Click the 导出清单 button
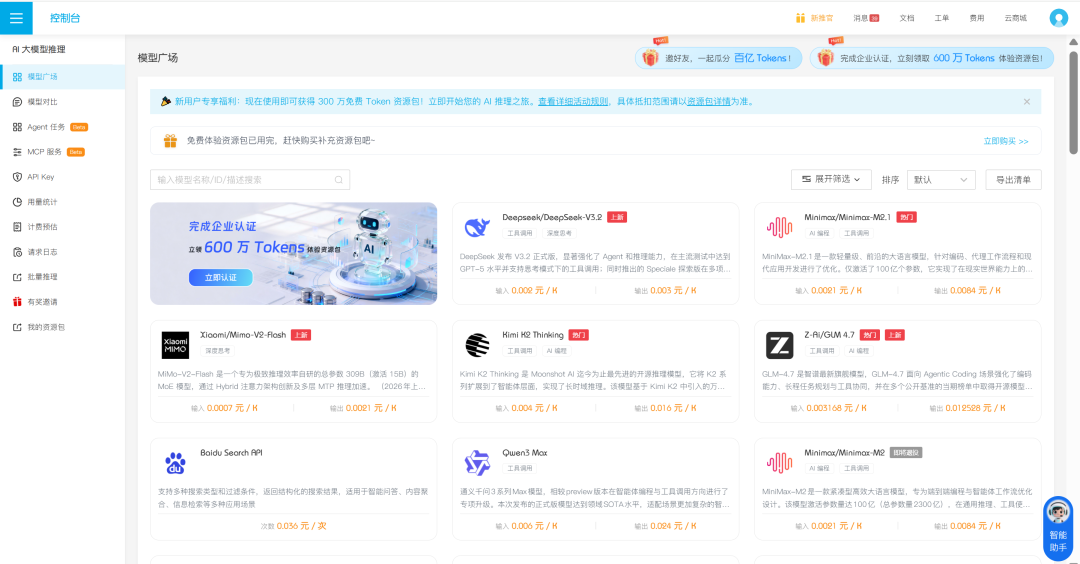 1013,180
